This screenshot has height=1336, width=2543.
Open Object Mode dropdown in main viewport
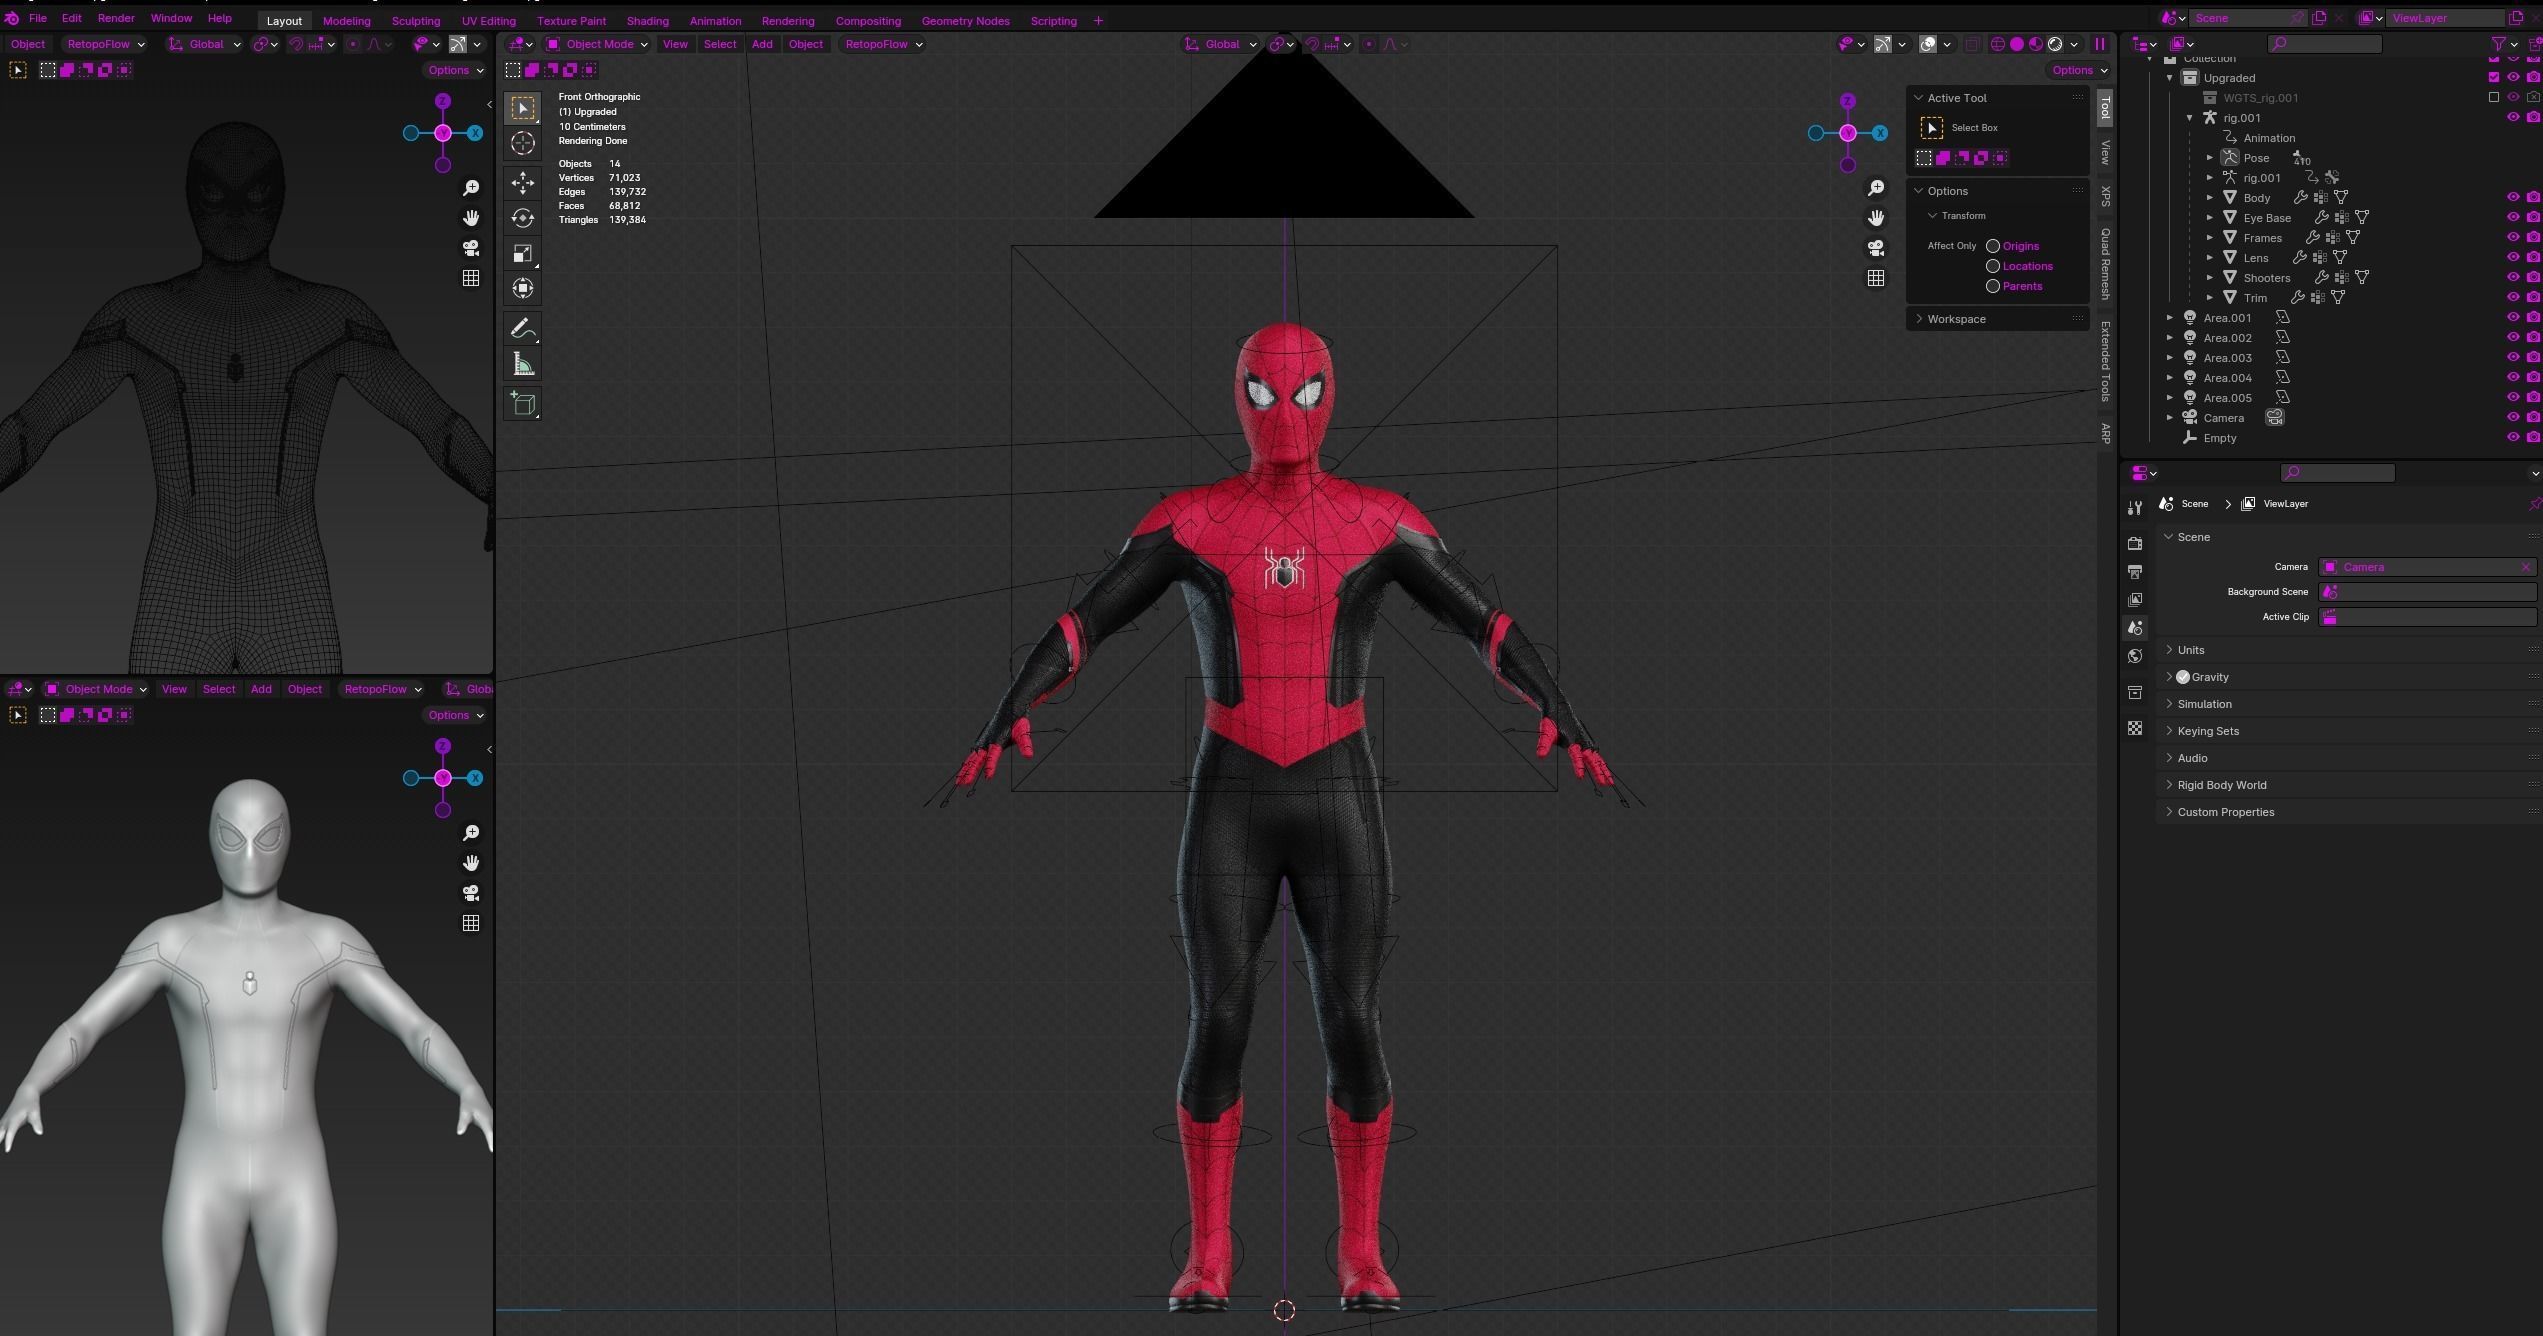tap(597, 44)
